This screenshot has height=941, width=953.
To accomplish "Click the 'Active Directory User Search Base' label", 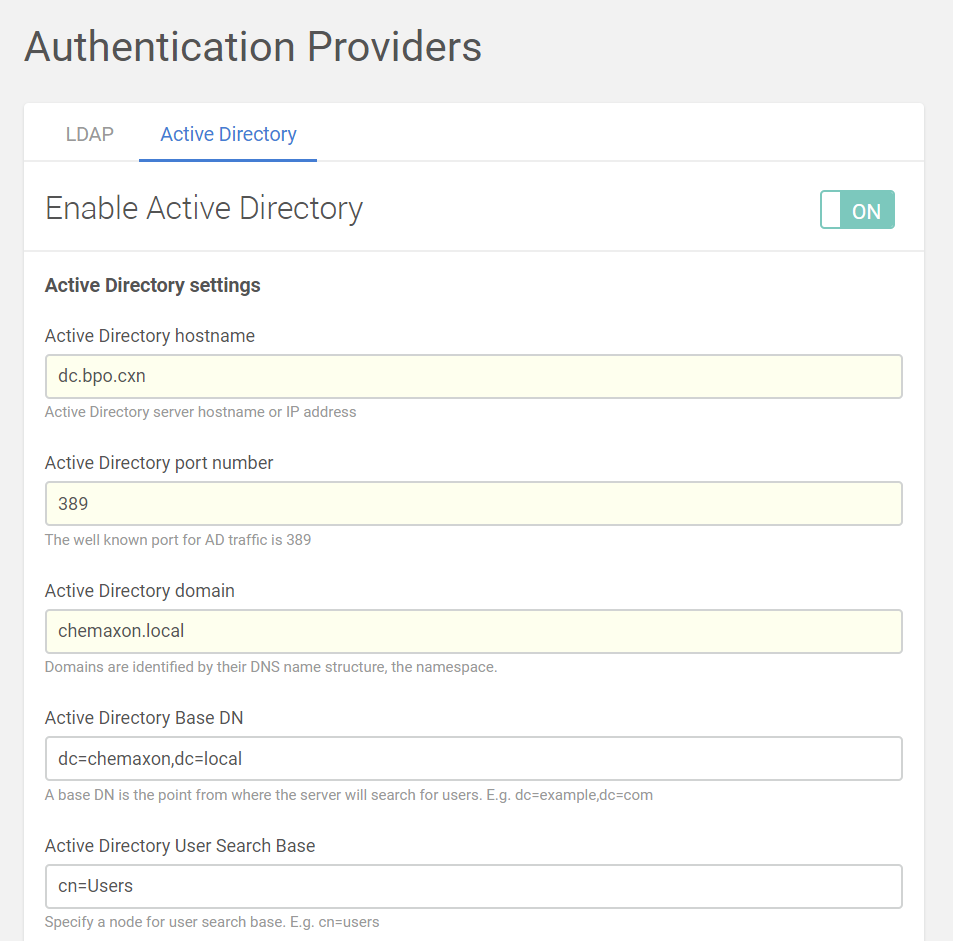I will 180,846.
